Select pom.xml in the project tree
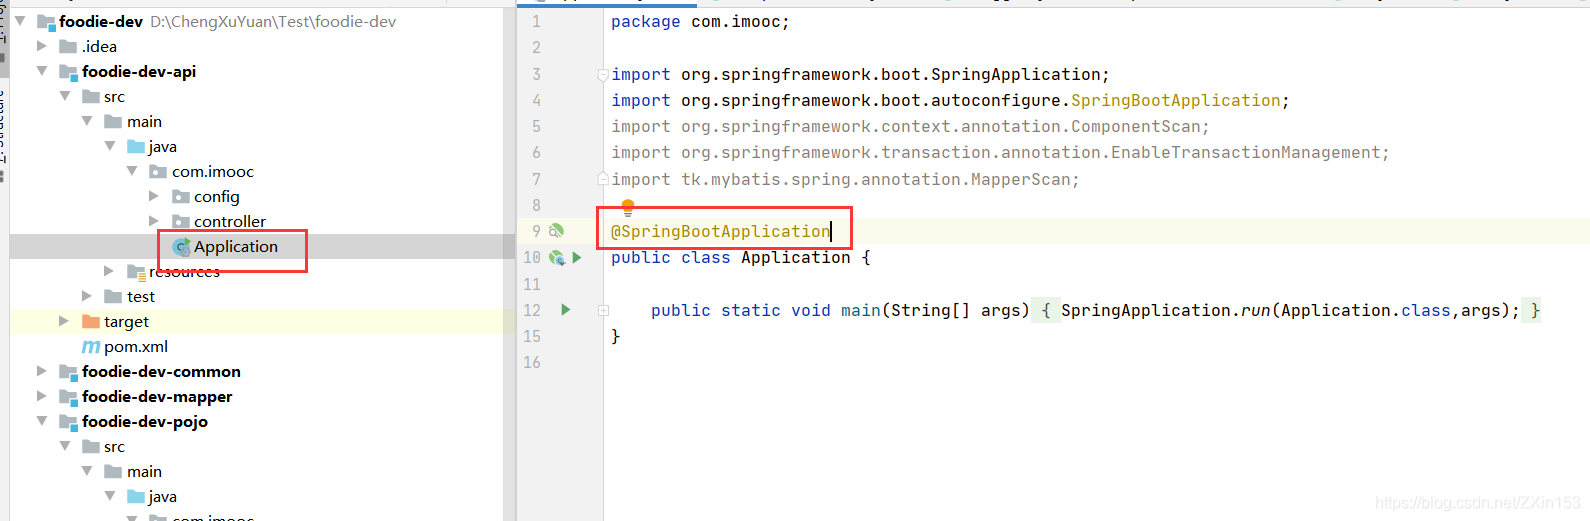This screenshot has height=521, width=1590. [x=136, y=347]
